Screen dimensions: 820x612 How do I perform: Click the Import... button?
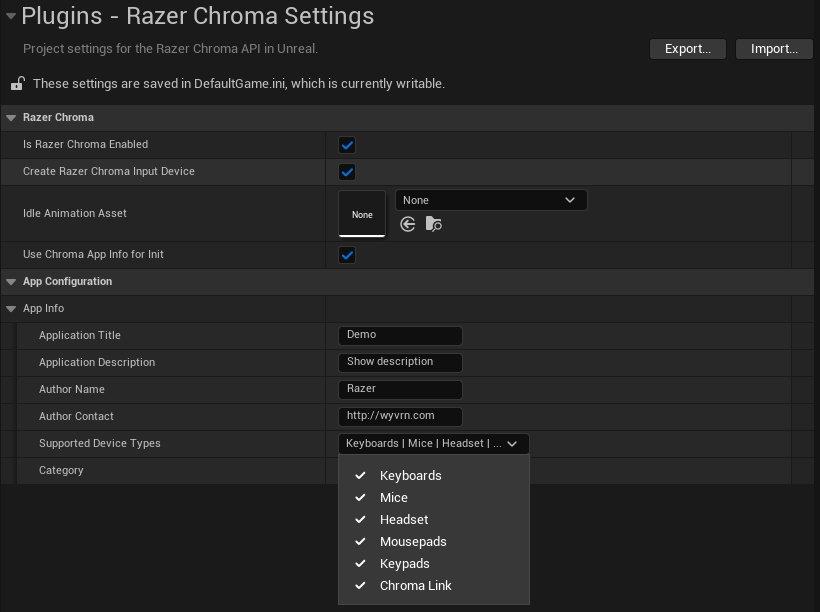pyautogui.click(x=773, y=49)
